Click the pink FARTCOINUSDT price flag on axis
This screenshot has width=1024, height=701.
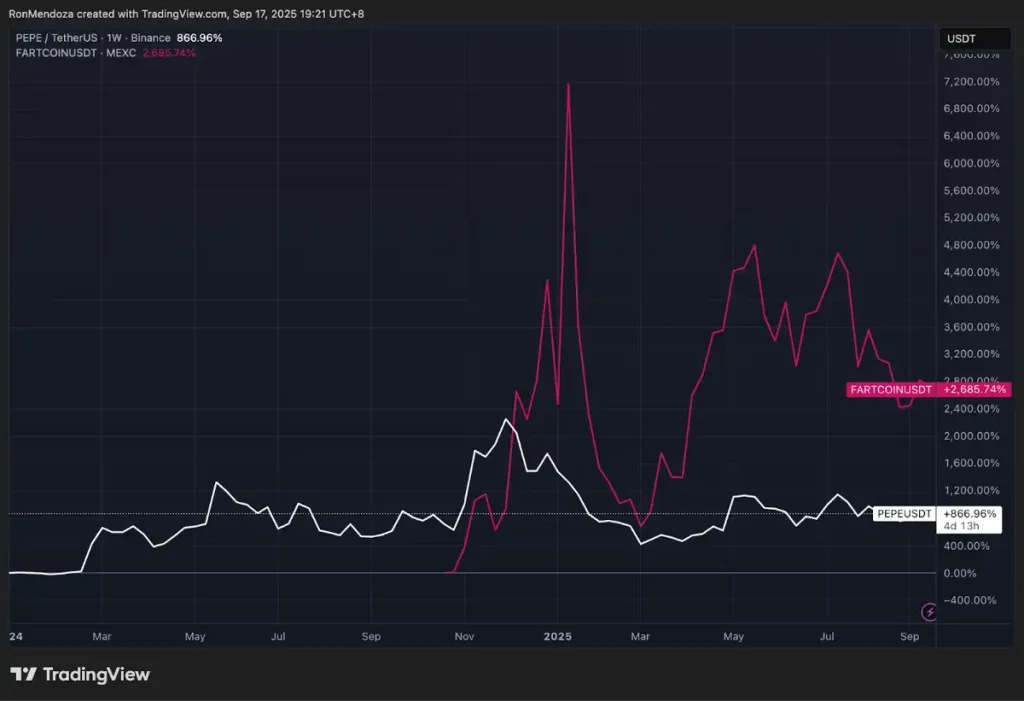point(930,389)
